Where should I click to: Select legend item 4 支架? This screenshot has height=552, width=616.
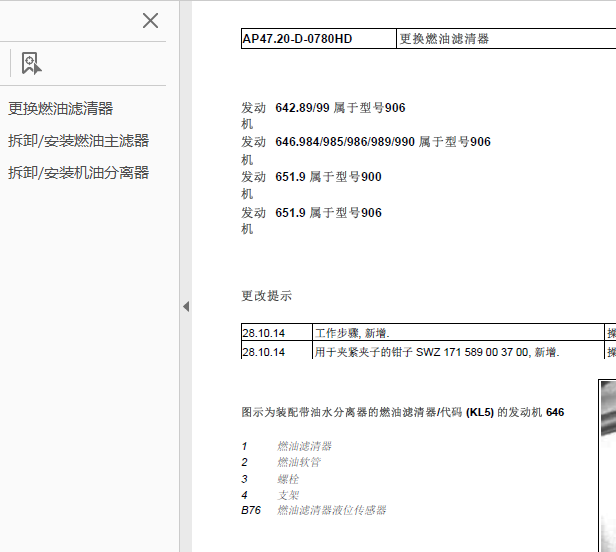click(x=270, y=495)
